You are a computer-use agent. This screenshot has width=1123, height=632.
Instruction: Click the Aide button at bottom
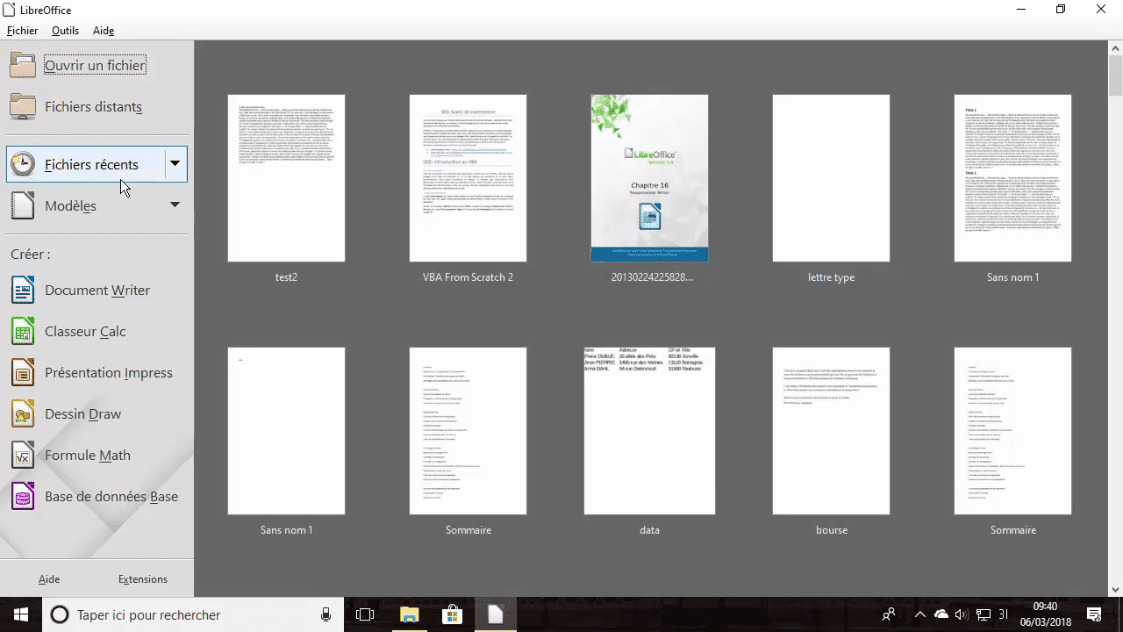[x=49, y=579]
